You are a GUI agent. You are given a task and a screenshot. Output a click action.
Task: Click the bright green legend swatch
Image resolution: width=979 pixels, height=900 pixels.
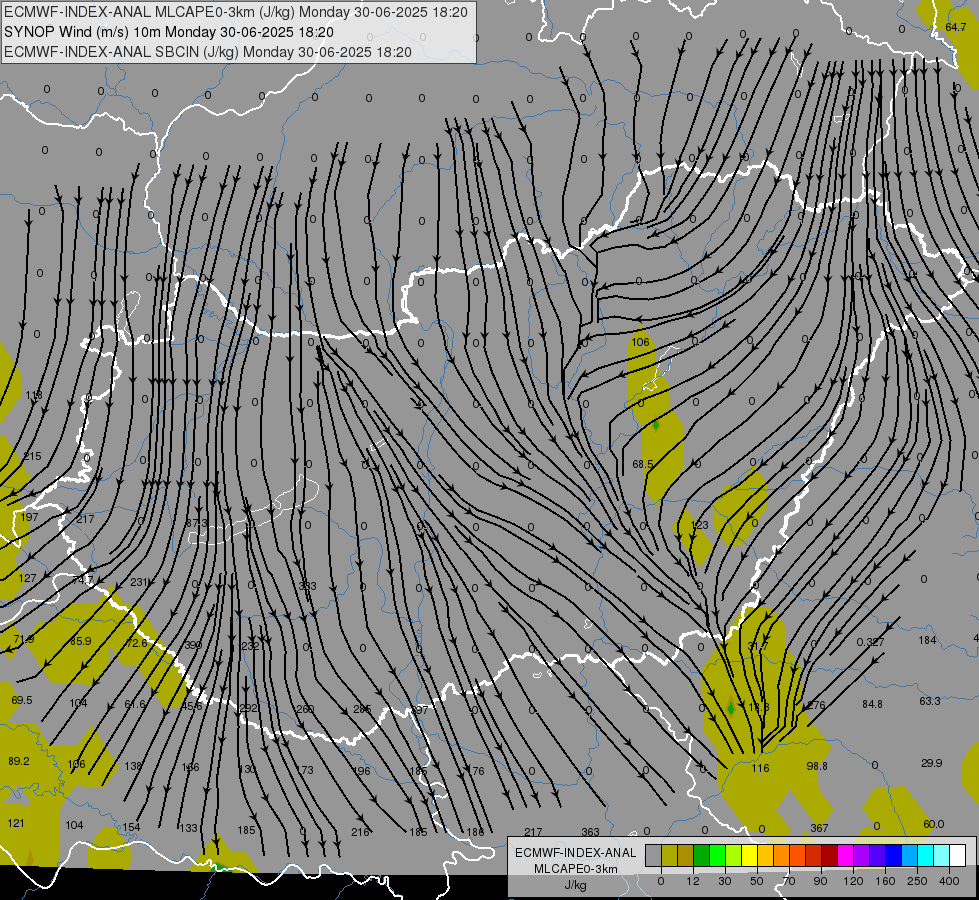point(717,856)
